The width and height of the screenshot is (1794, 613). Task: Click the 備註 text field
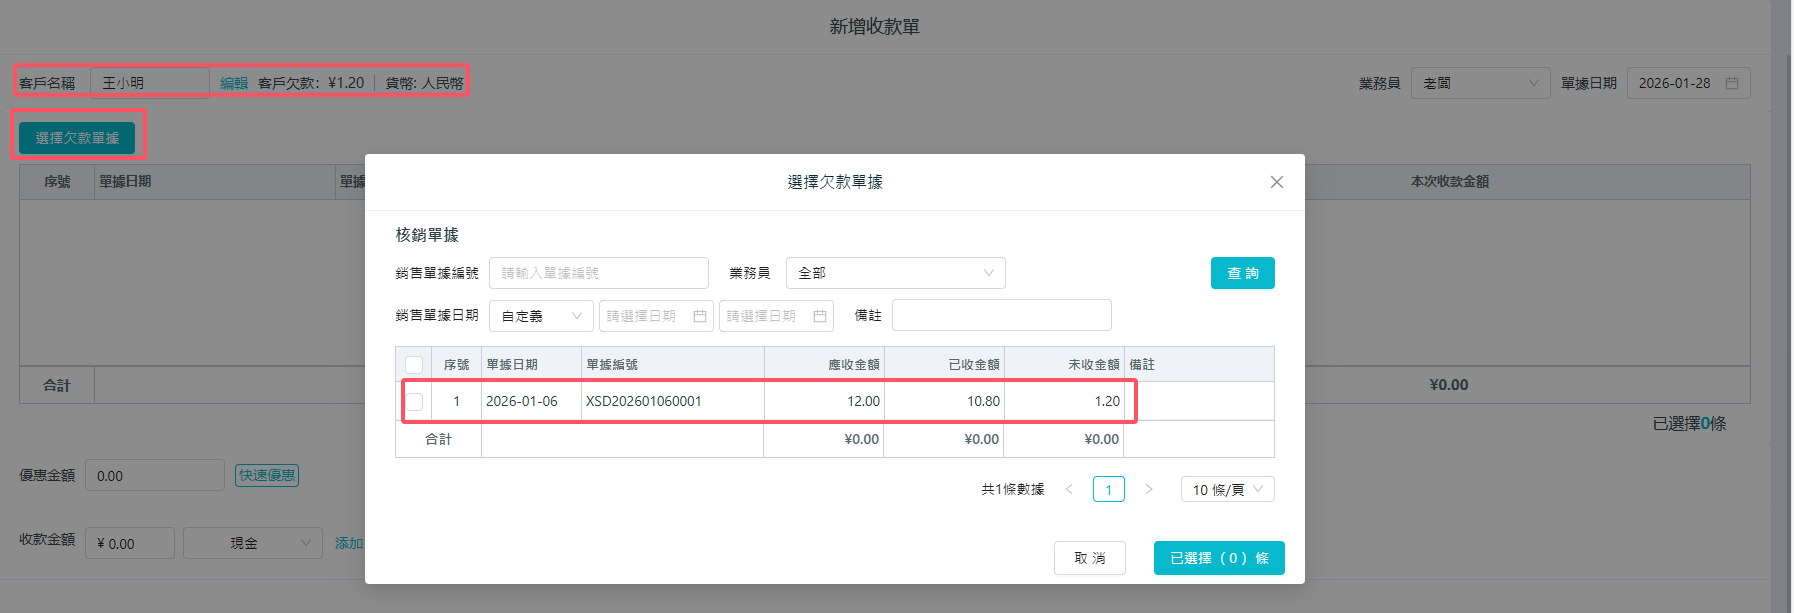1001,315
